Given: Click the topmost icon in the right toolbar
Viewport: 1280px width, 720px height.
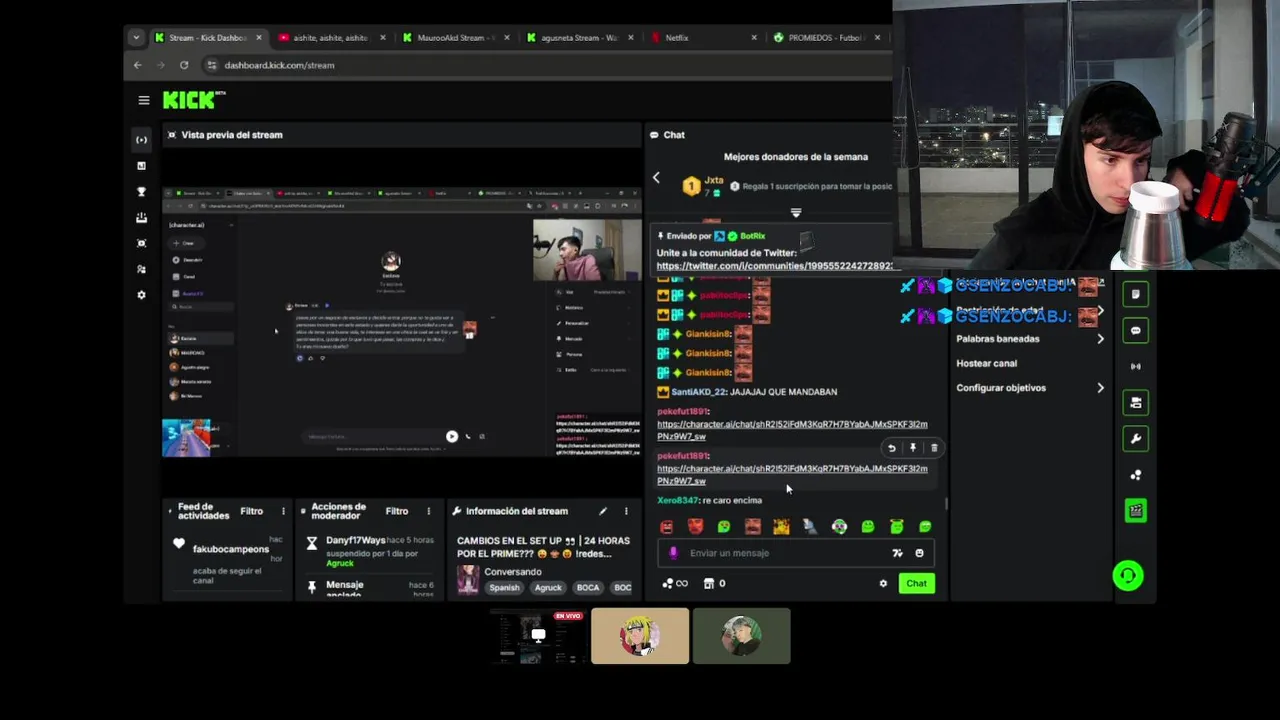Looking at the screenshot, I should 1135,295.
